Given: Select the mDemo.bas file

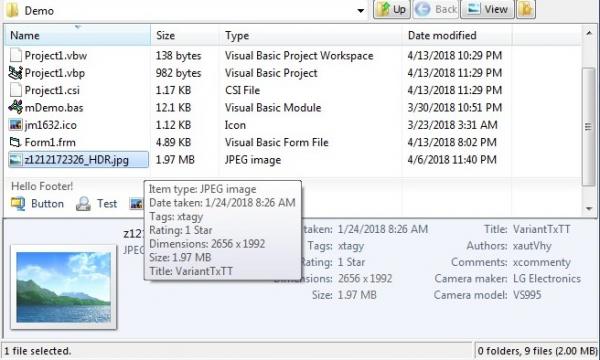Looking at the screenshot, I should pos(54,108).
